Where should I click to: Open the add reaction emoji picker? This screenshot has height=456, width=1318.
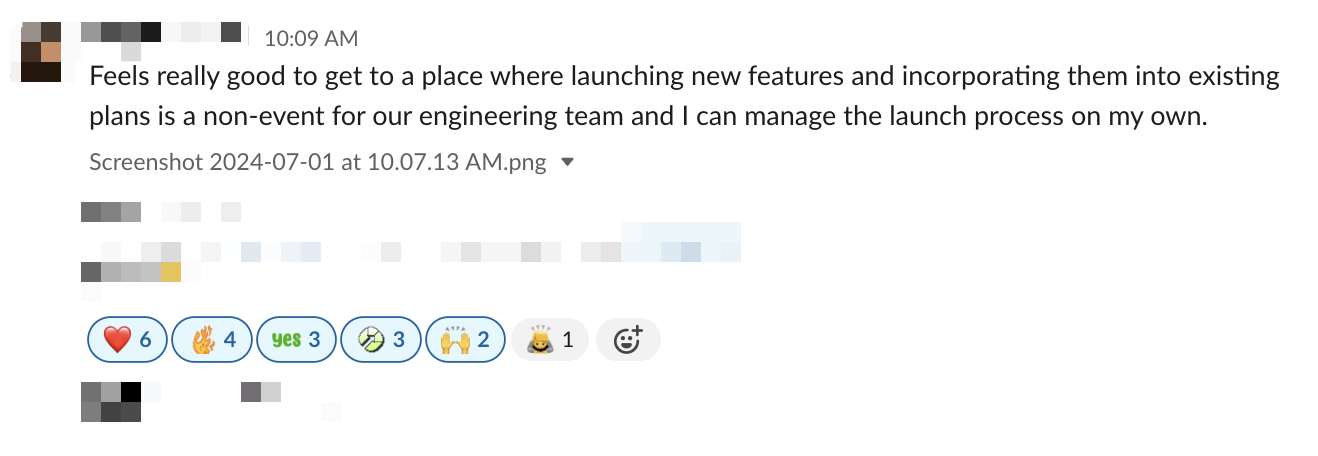coord(627,340)
